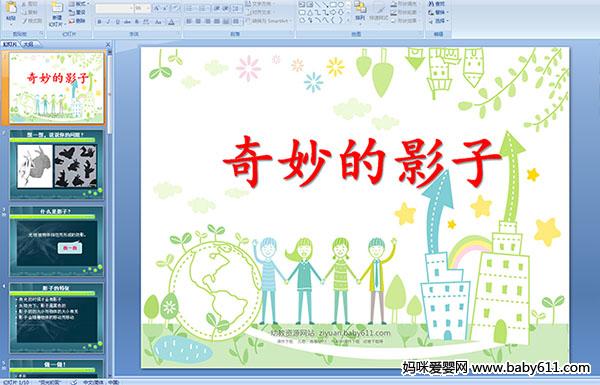Select slide 2 thumbnail with rabbit shadows
The height and width of the screenshot is (385, 600).
56,165
